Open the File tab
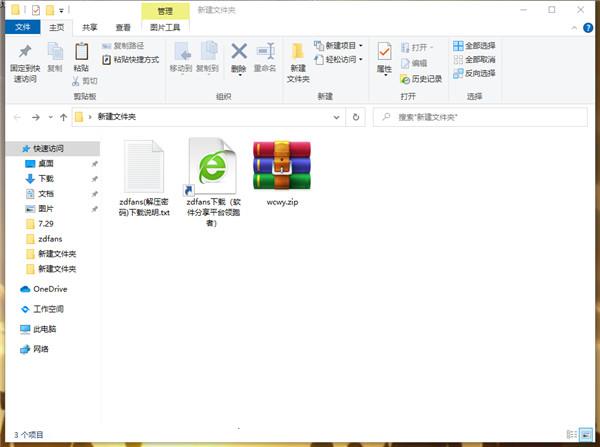Screen dimensions: 600x447 click(x=23, y=27)
